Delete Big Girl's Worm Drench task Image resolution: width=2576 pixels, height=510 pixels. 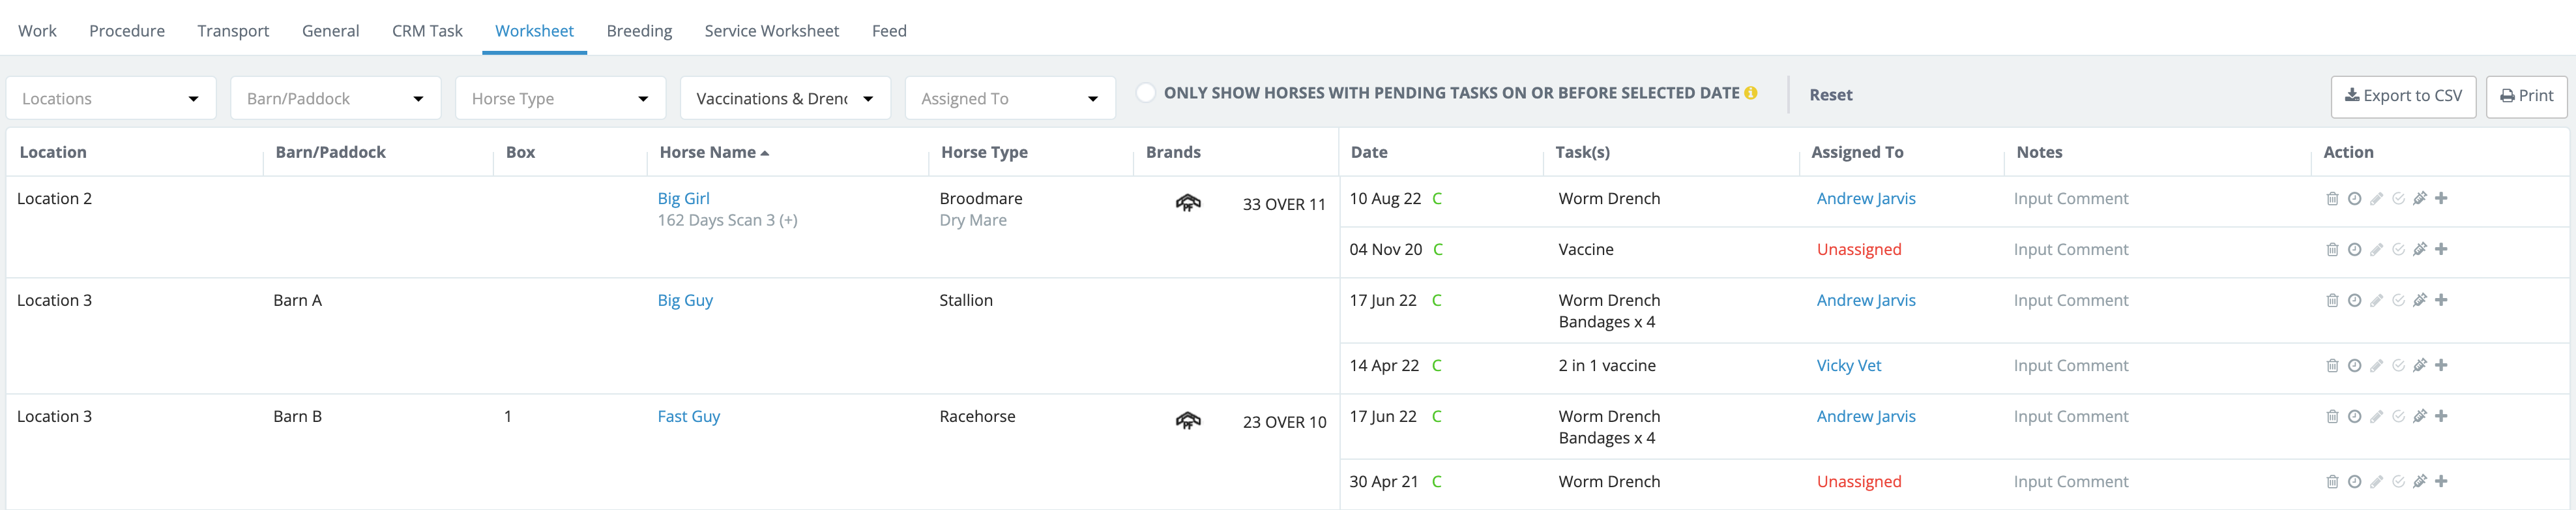click(x=2332, y=199)
